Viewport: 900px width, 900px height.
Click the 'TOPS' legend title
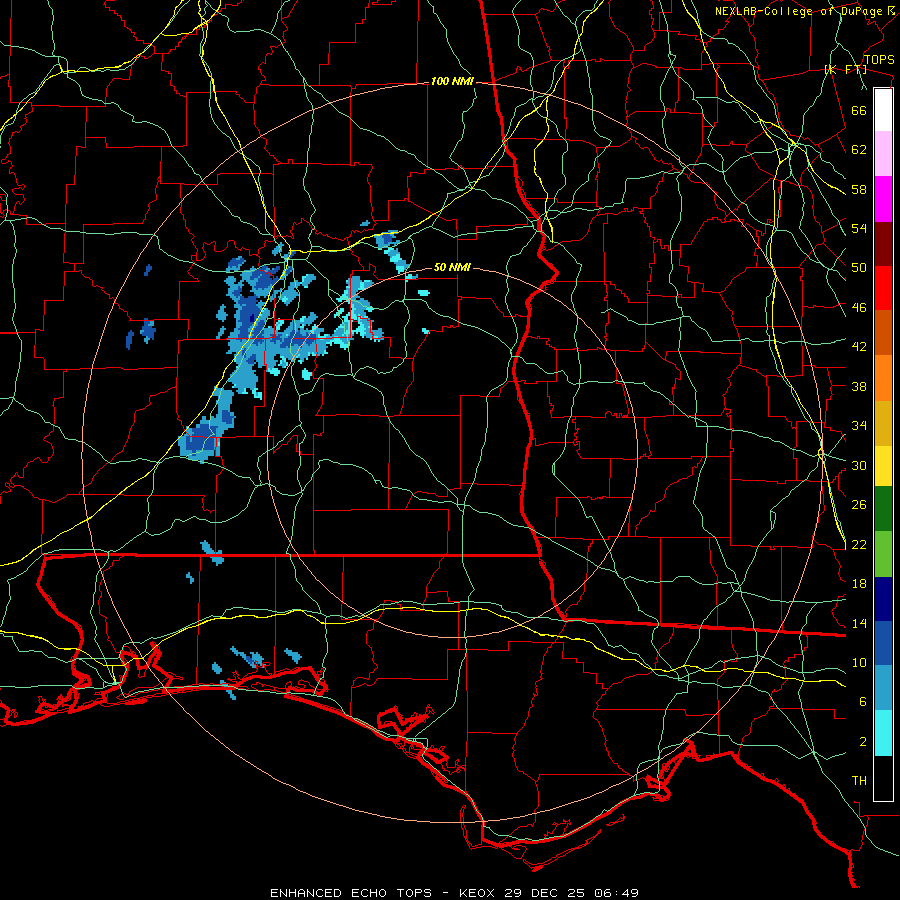(x=879, y=60)
